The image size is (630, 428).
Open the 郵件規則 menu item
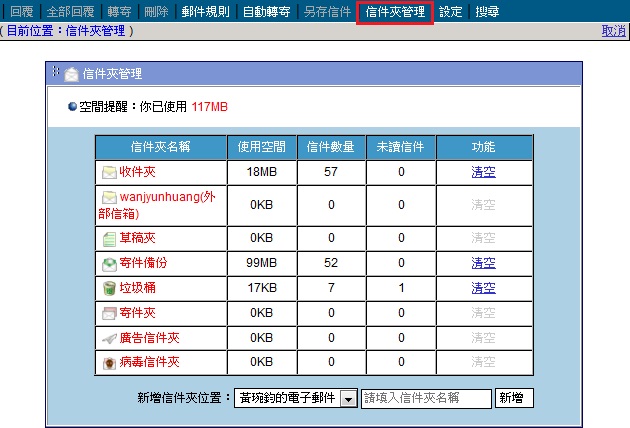point(206,13)
